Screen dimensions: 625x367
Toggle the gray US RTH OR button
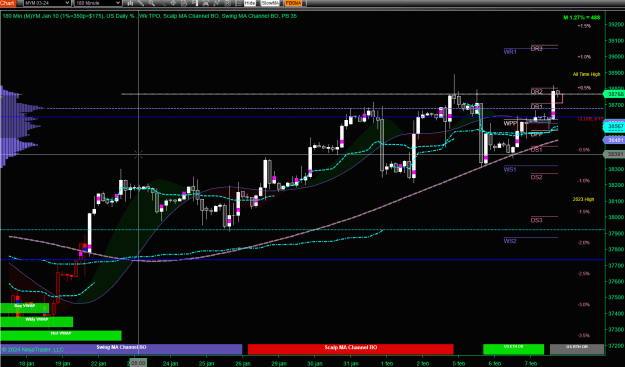[x=577, y=349]
